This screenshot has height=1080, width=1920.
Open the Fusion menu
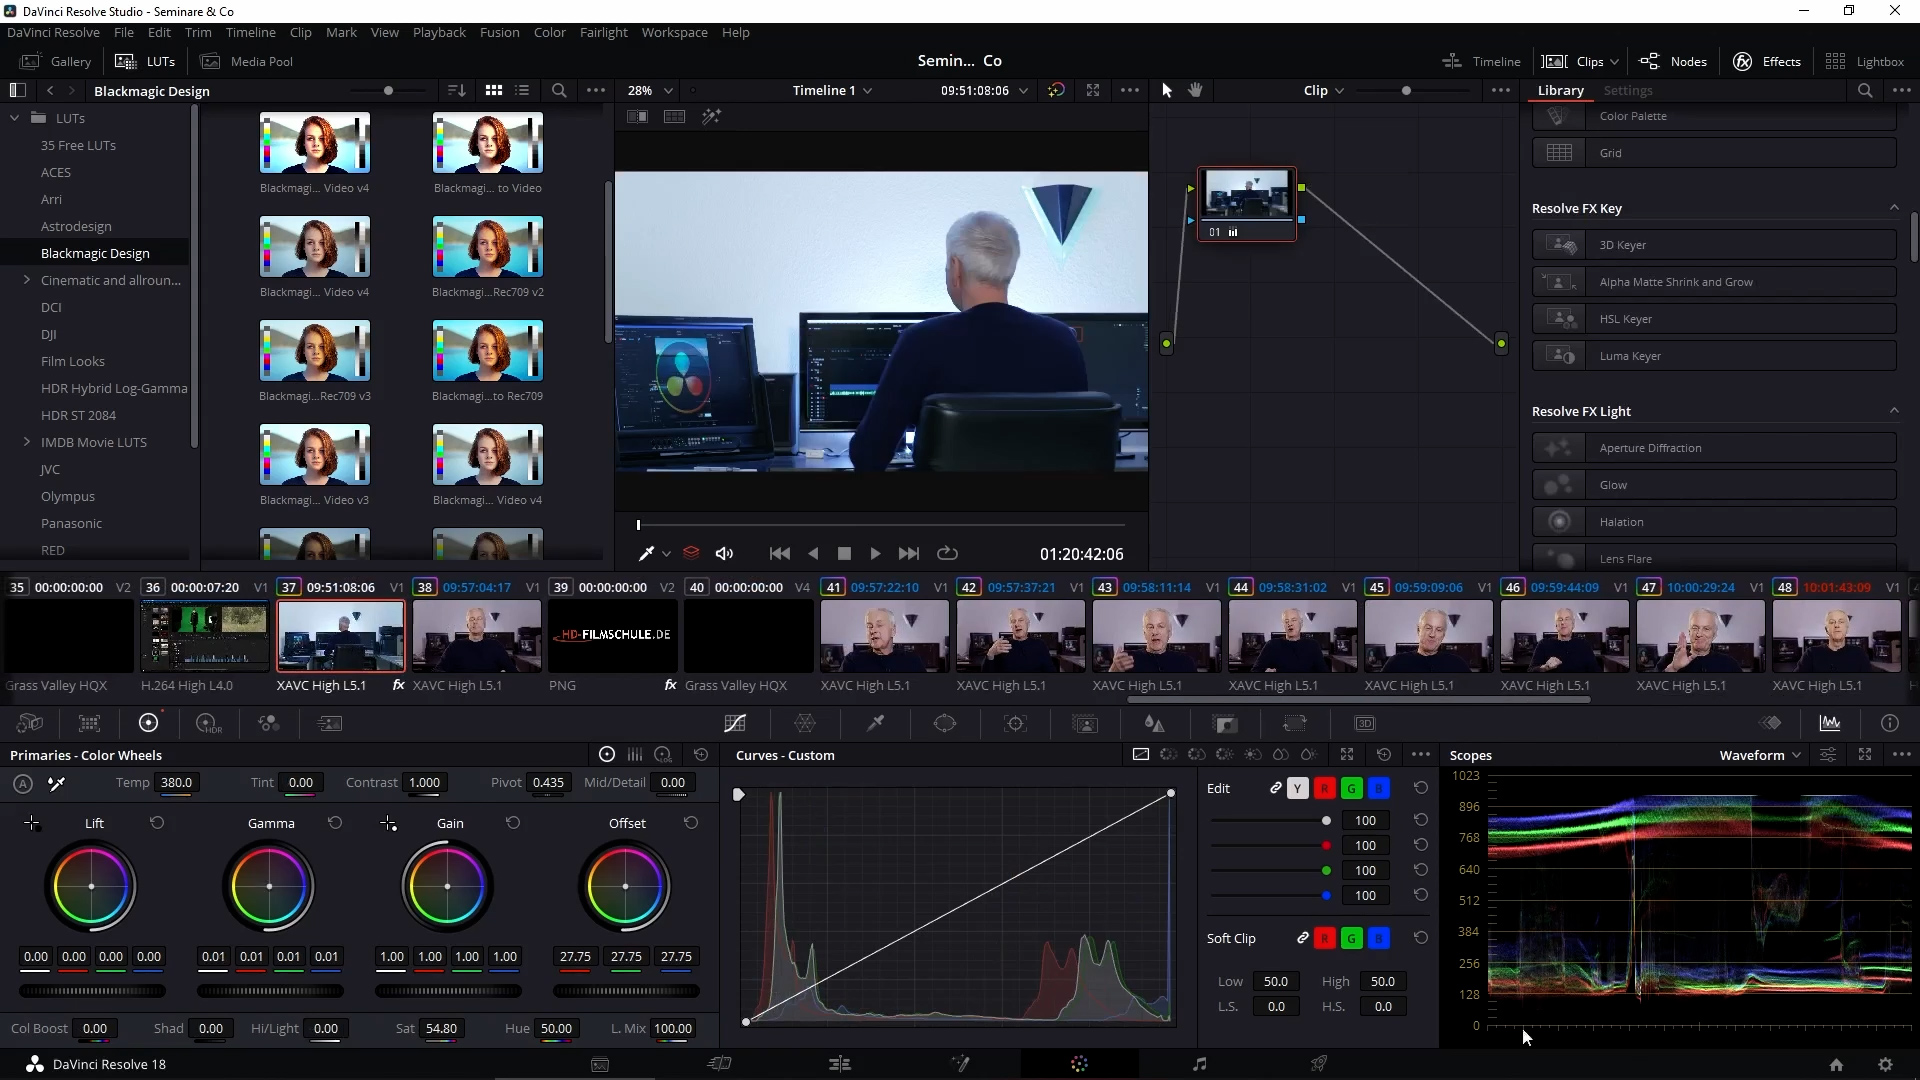pos(499,32)
